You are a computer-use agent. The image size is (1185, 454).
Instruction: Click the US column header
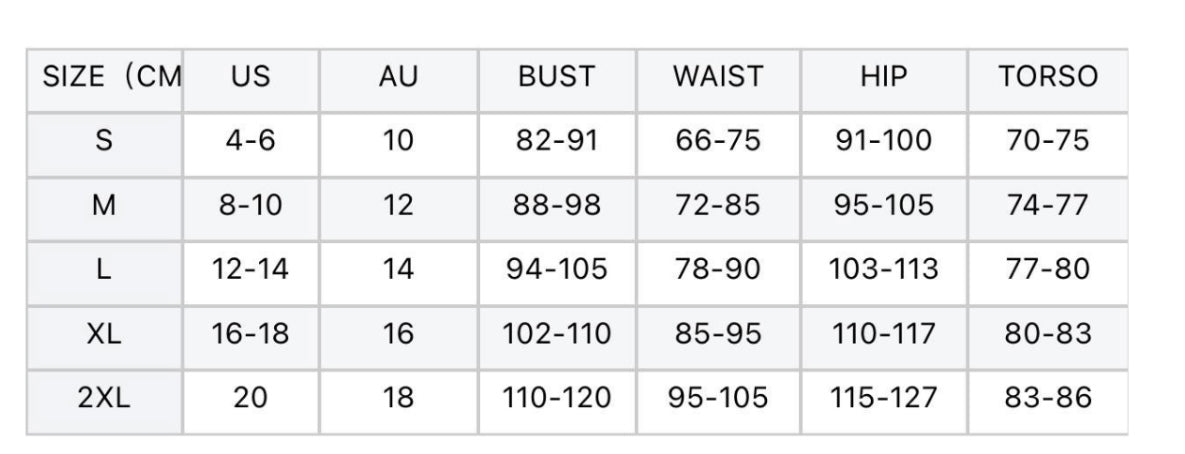pyautogui.click(x=251, y=77)
